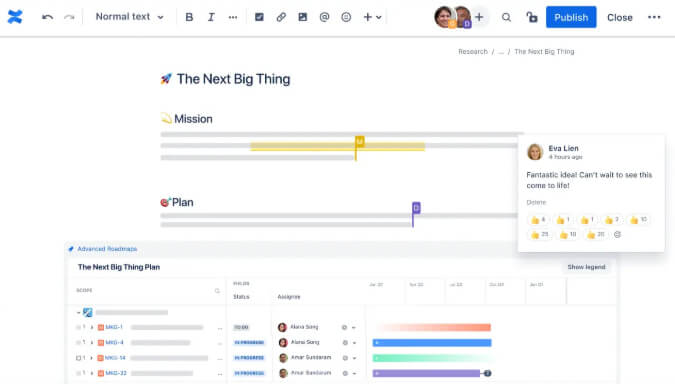675x384 pixels.
Task: Click the Undo arrow icon
Action: point(47,17)
